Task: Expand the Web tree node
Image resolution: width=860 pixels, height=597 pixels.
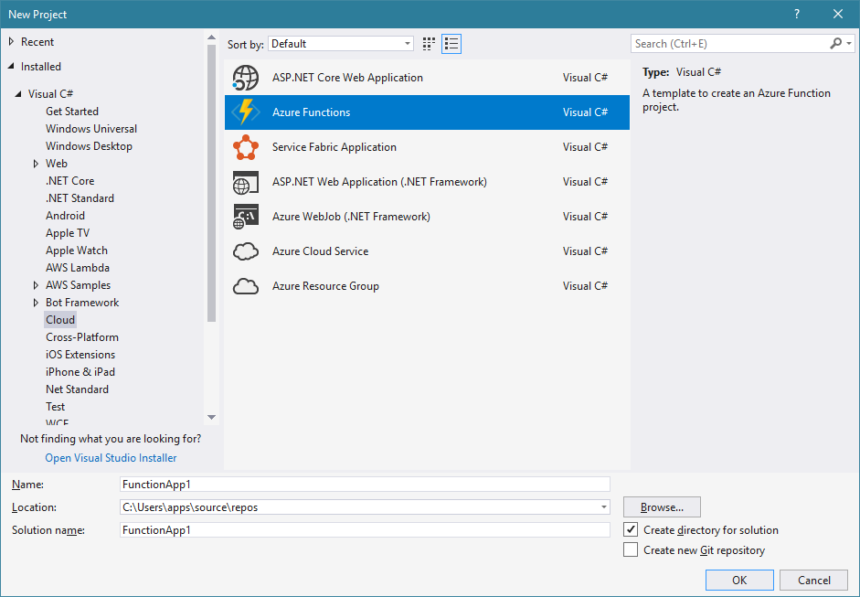Action: pos(36,164)
